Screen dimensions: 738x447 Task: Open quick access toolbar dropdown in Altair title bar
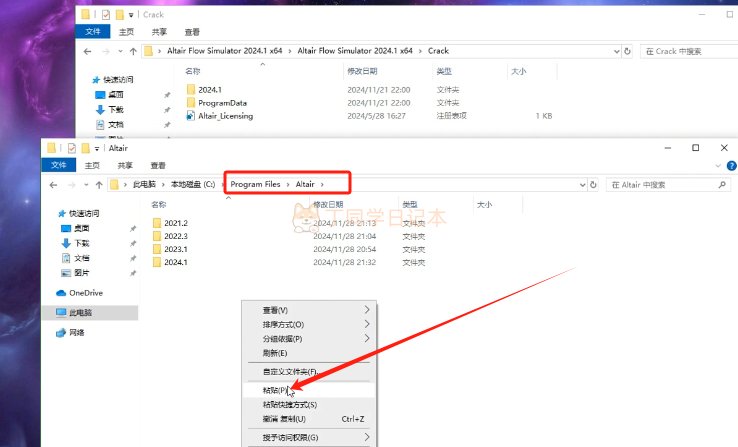pyautogui.click(x=97, y=148)
